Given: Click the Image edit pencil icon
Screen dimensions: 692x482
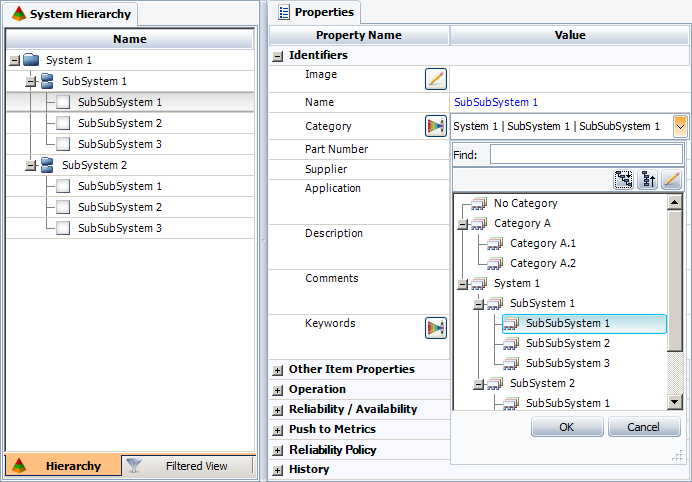Looking at the screenshot, I should pyautogui.click(x=435, y=79).
